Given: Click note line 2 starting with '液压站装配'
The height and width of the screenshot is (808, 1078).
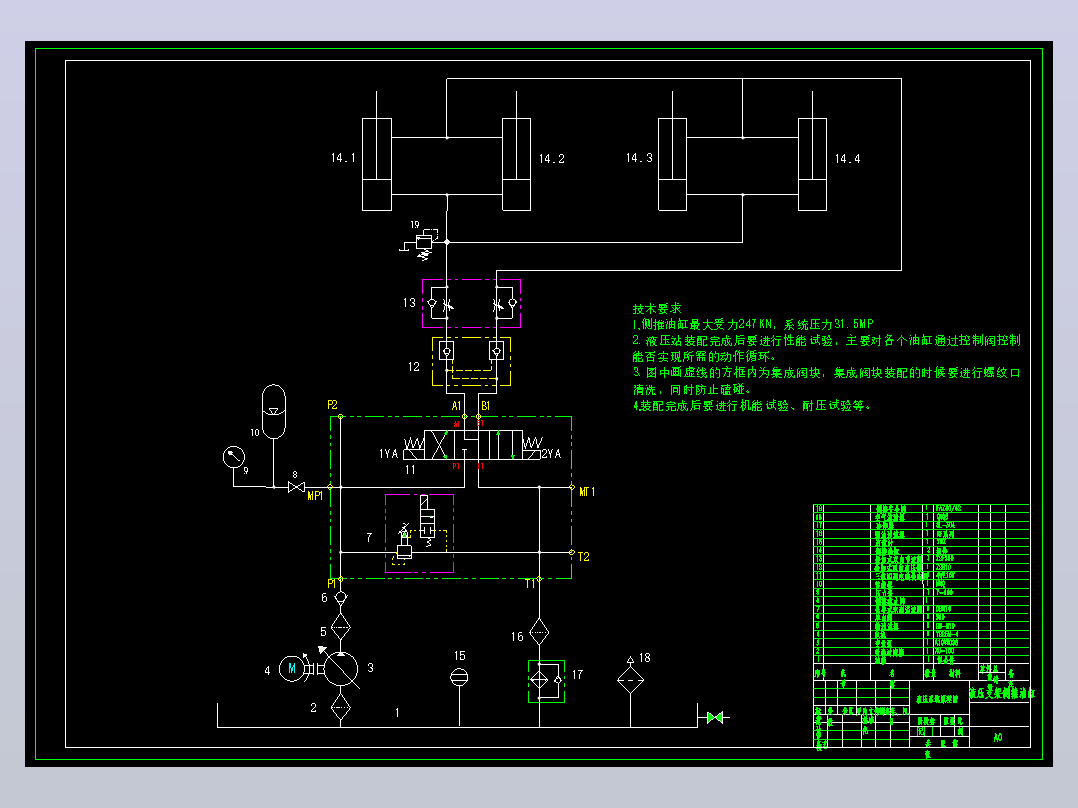Looking at the screenshot, I should (x=826, y=348).
